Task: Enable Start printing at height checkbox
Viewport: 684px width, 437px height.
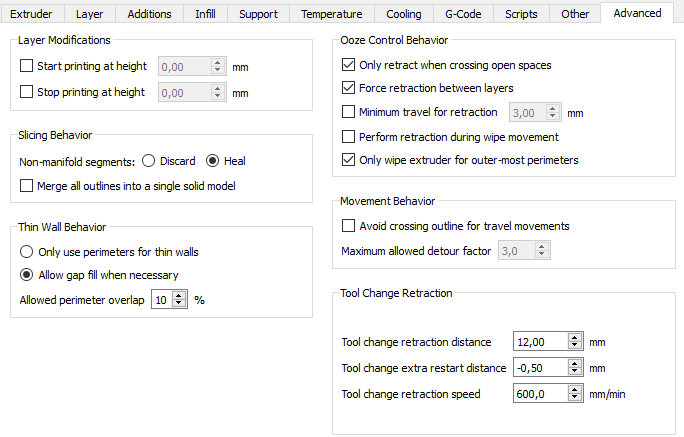Action: 27,67
